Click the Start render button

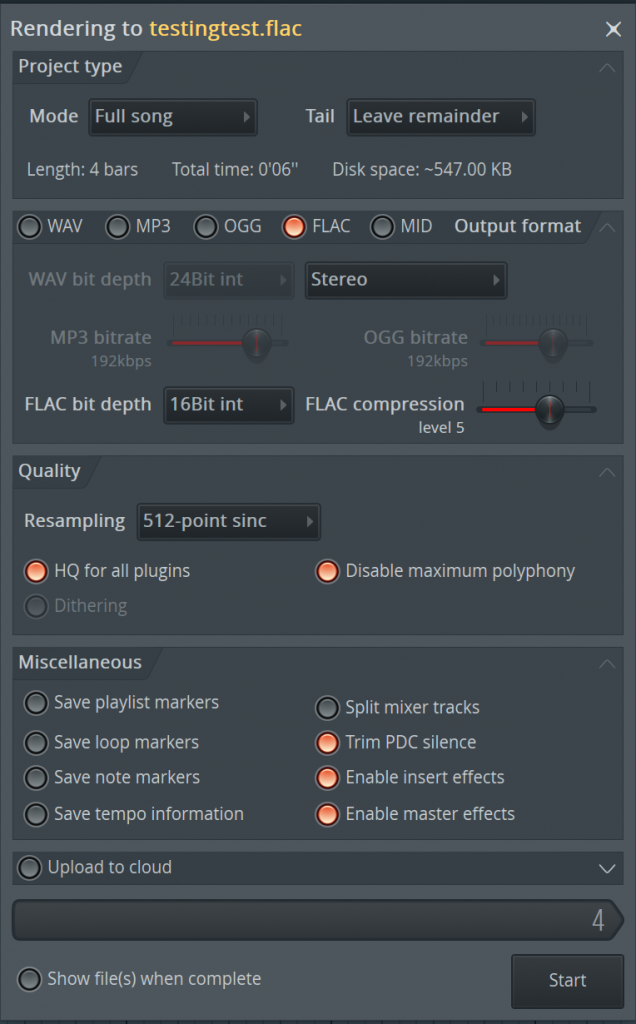[567, 981]
